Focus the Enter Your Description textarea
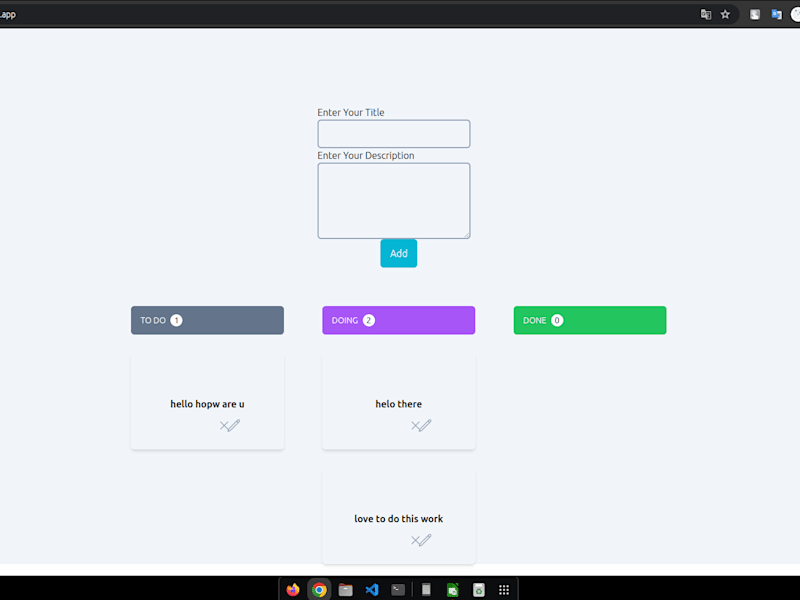Screen dimensions: 800x600 (x=394, y=201)
